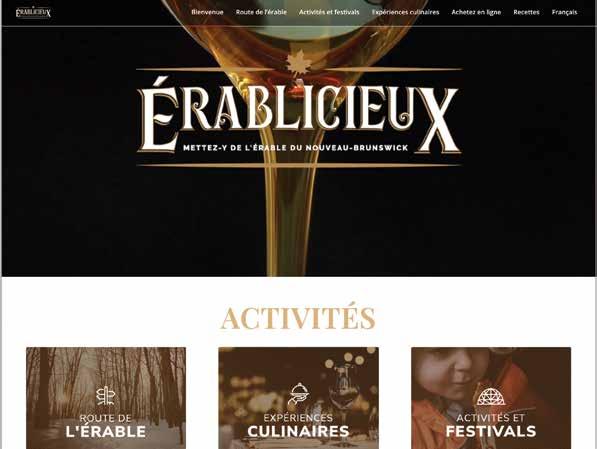The height and width of the screenshot is (449, 597).
Task: Open the Bienvenue menu item
Action: [x=207, y=12]
